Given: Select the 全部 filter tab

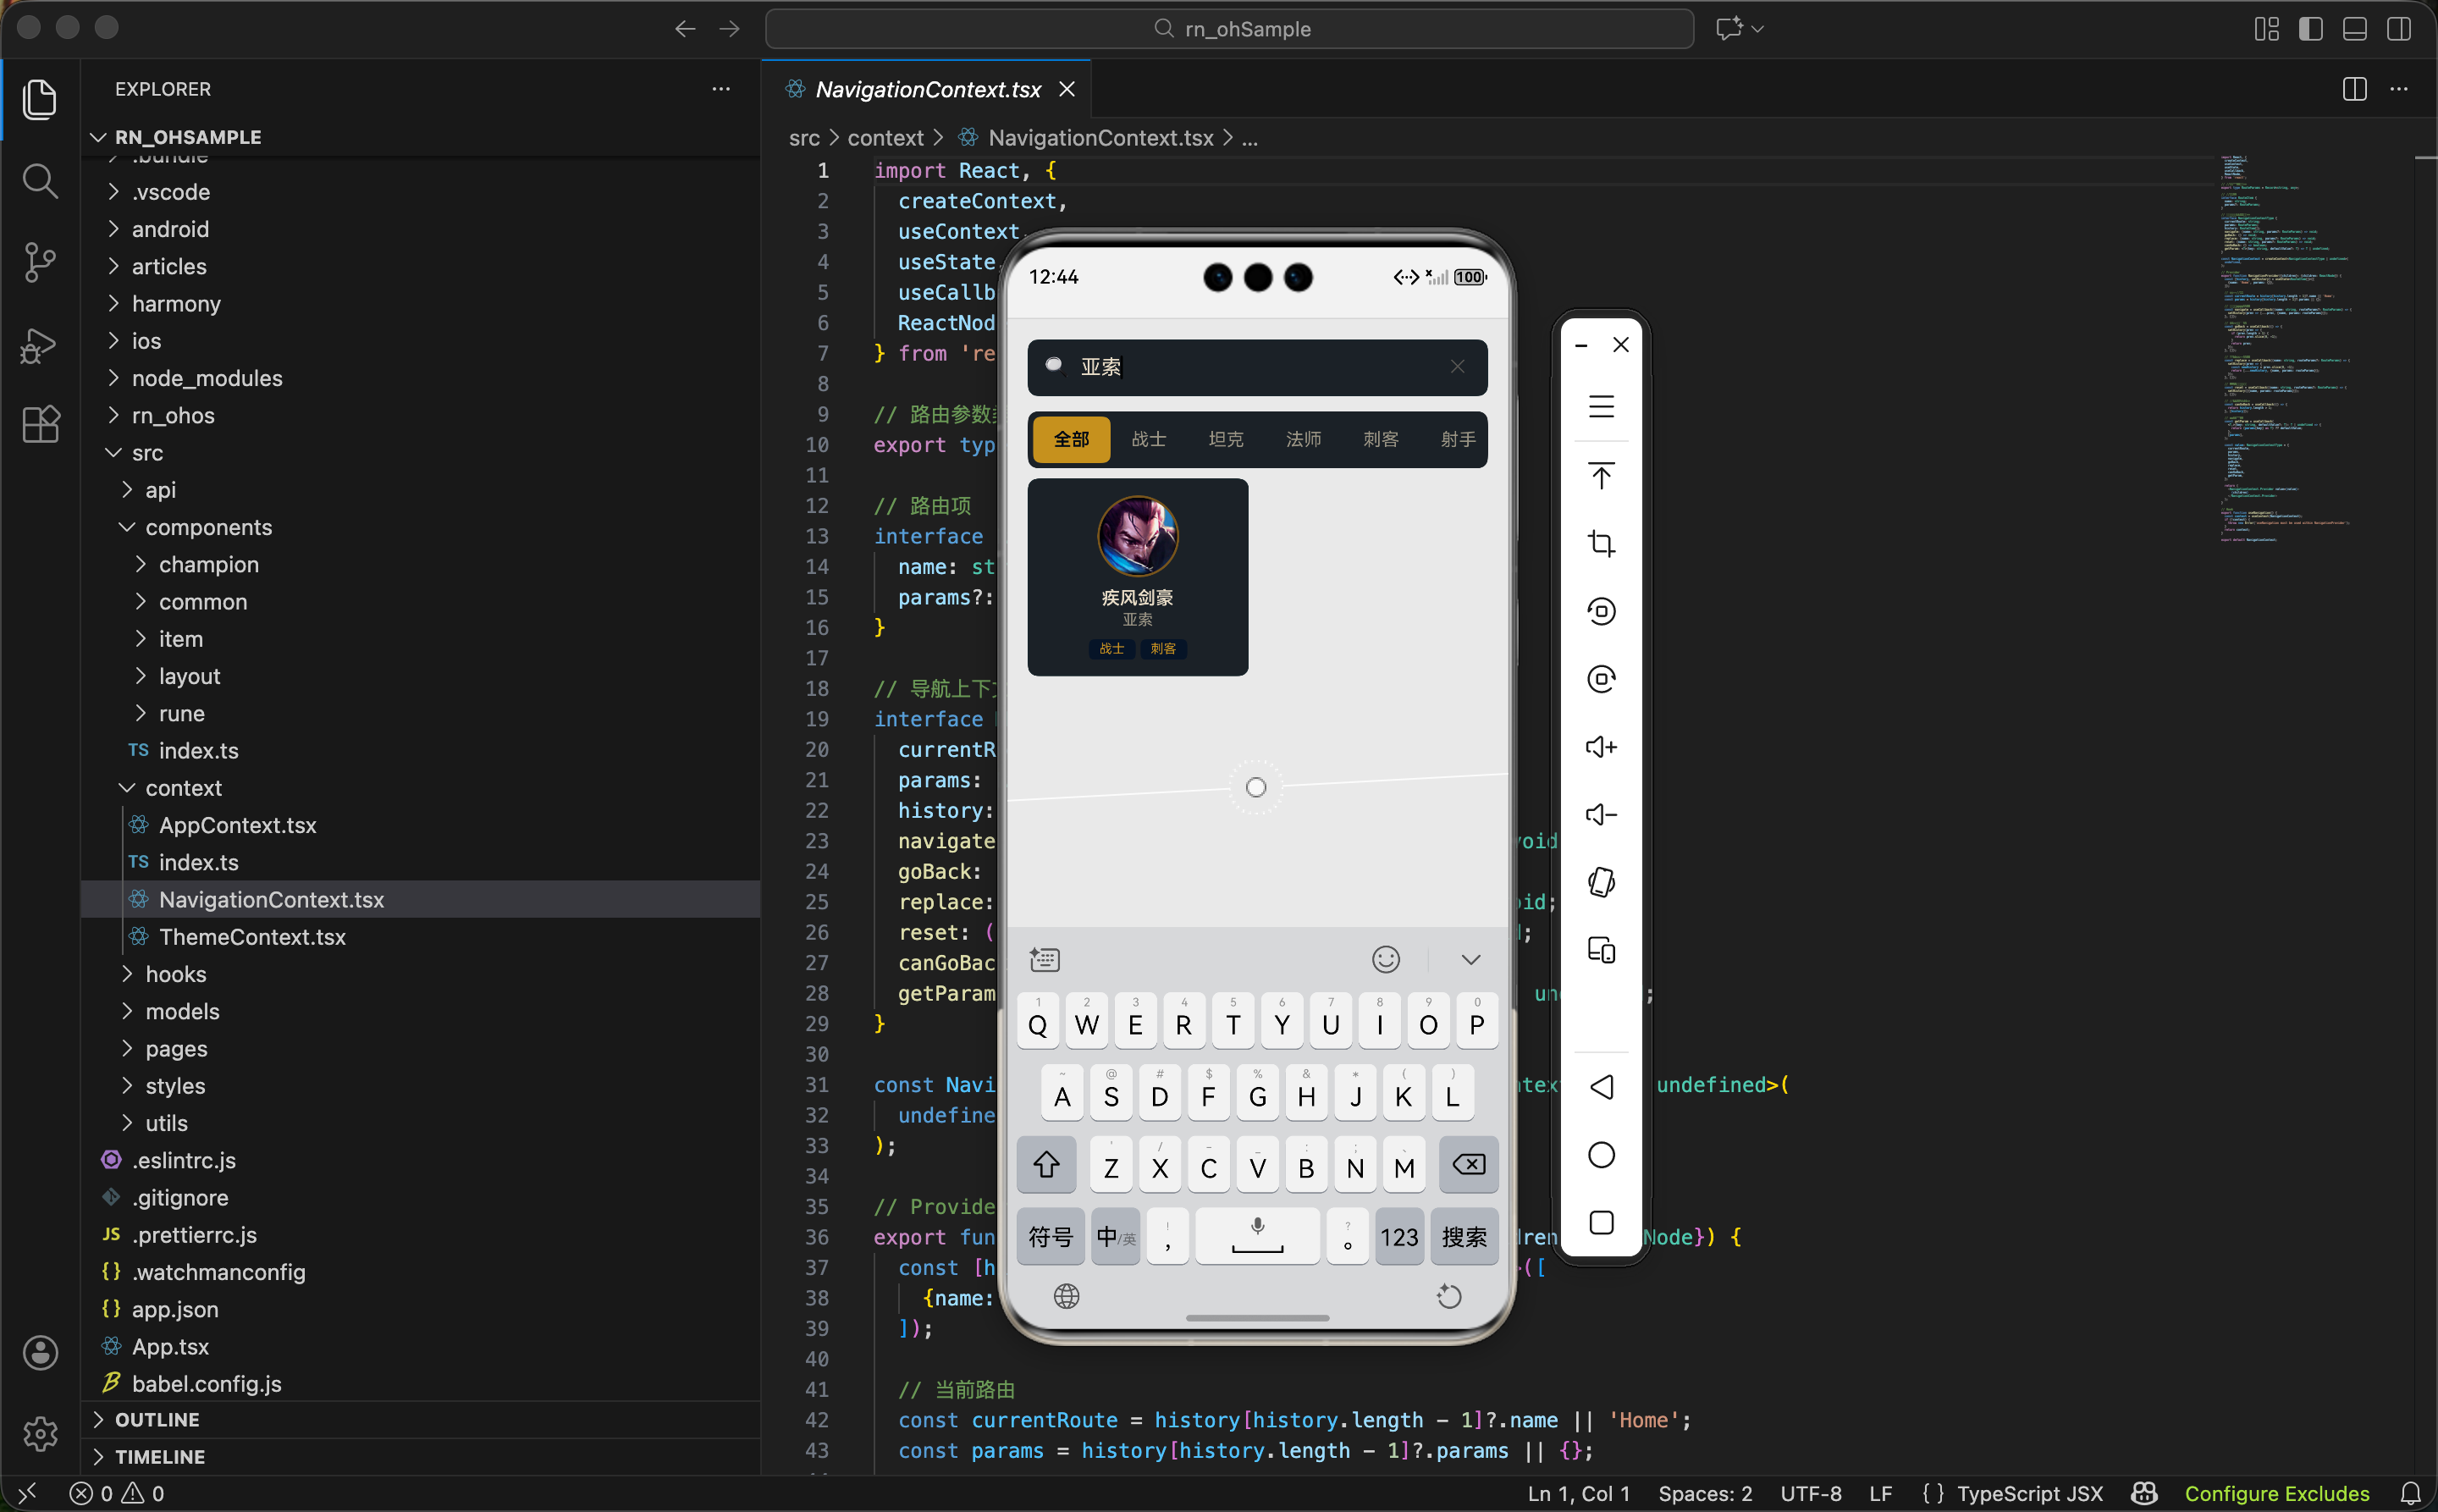Looking at the screenshot, I should [x=1071, y=439].
